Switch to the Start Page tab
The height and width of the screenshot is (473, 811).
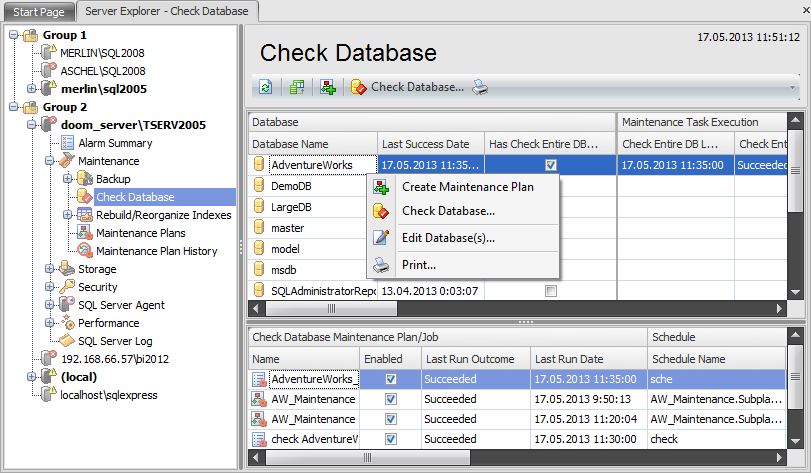tap(36, 10)
